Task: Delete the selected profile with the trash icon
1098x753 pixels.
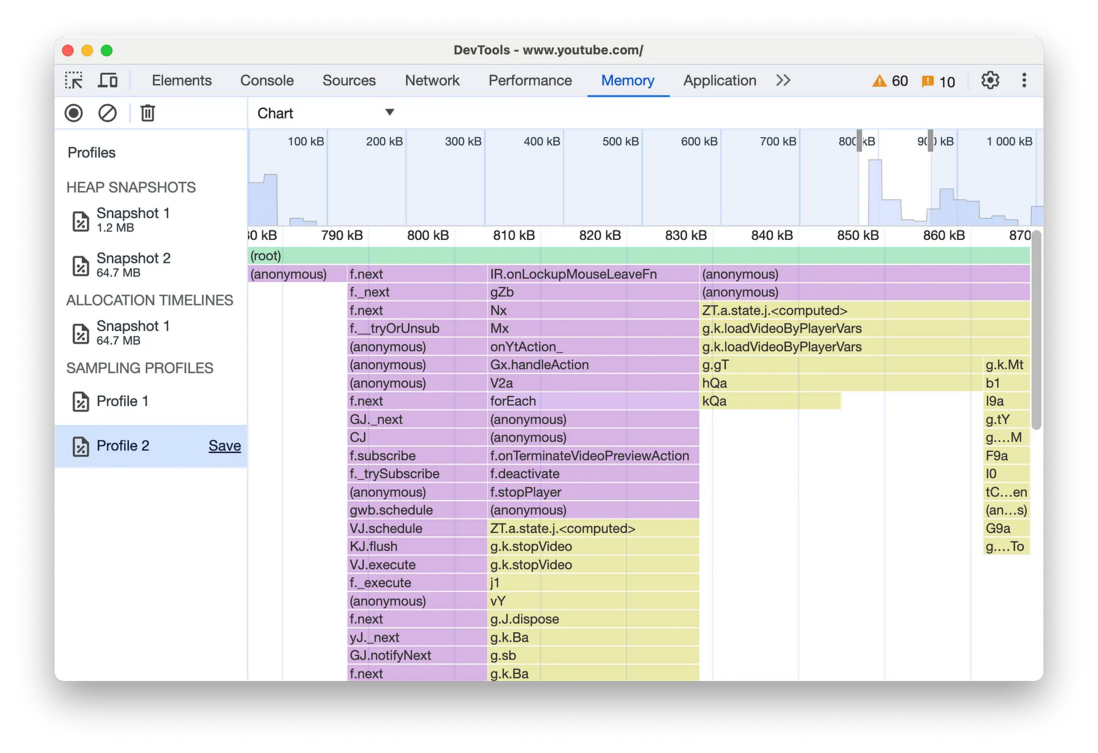Action: click(148, 113)
